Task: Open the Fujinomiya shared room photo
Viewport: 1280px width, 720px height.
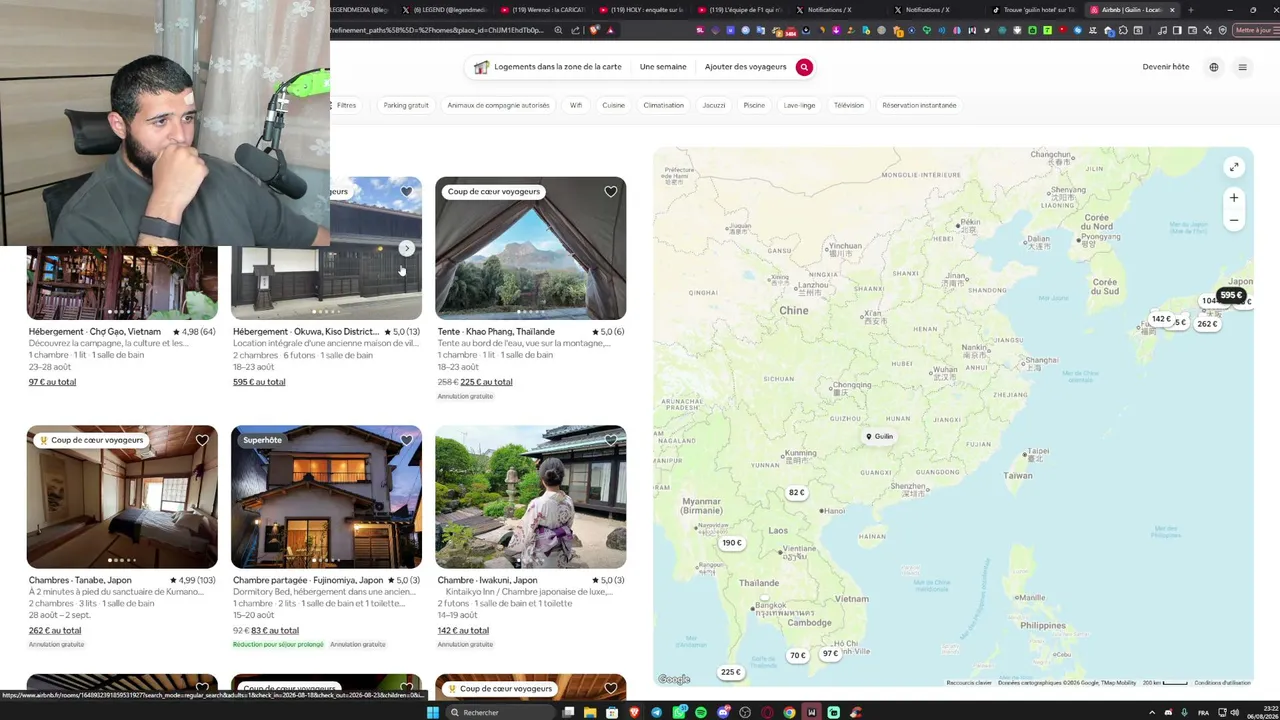Action: [326, 497]
